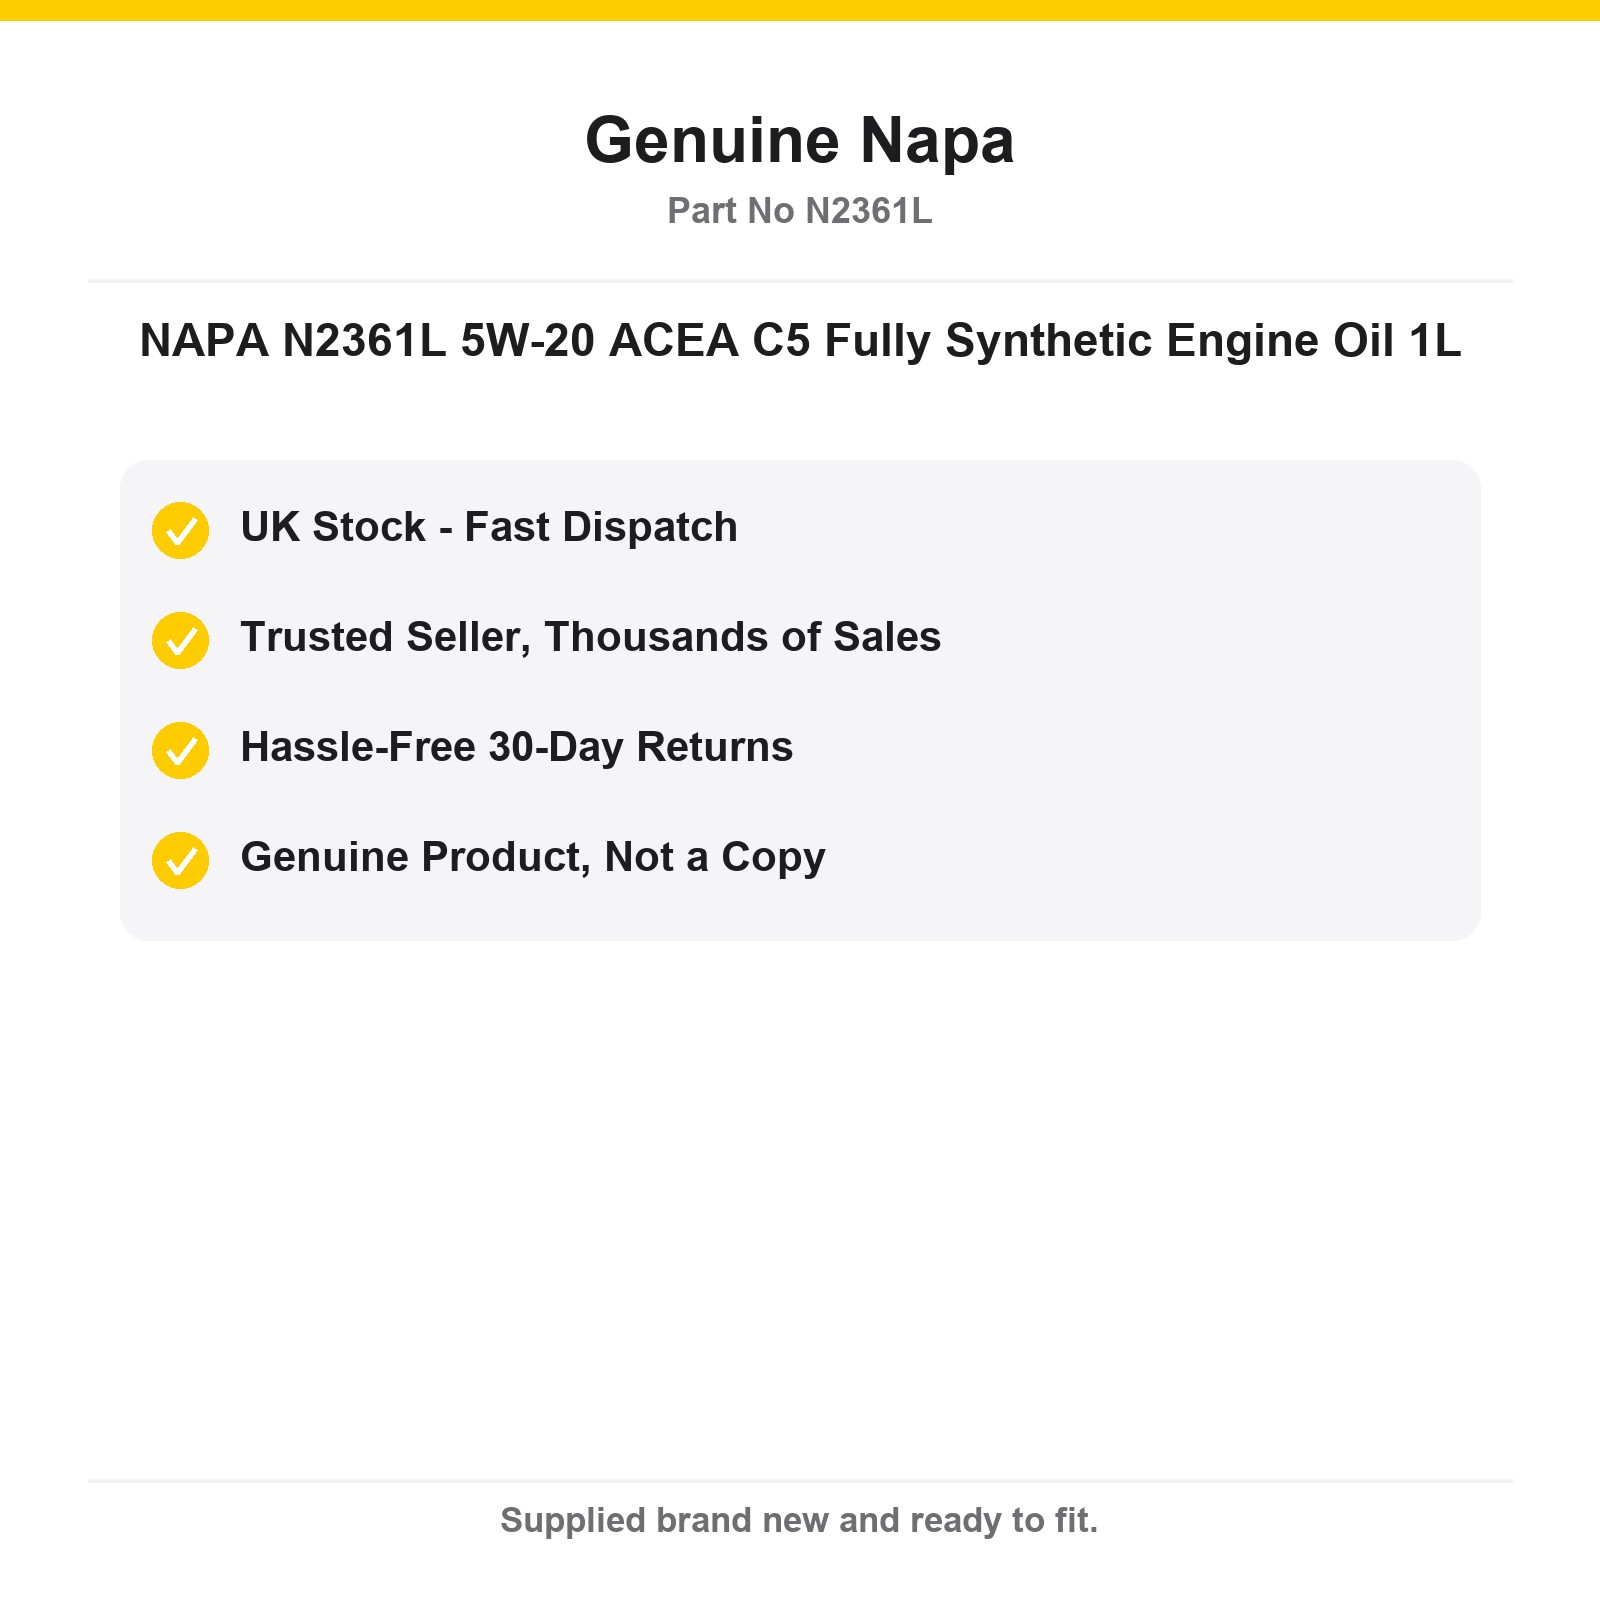Select the Part No N2361L text
The height and width of the screenshot is (1600, 1600).
pos(800,211)
